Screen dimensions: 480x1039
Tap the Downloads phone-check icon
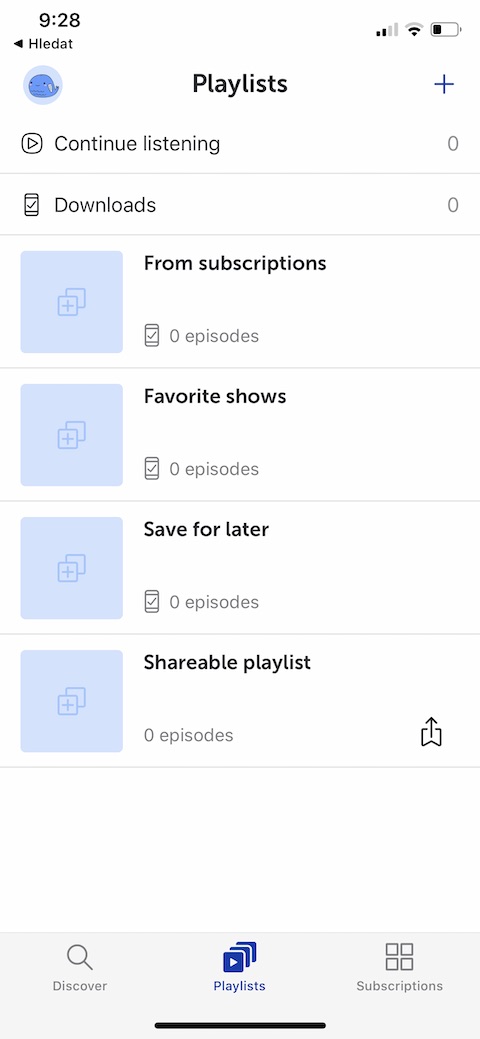point(31,205)
